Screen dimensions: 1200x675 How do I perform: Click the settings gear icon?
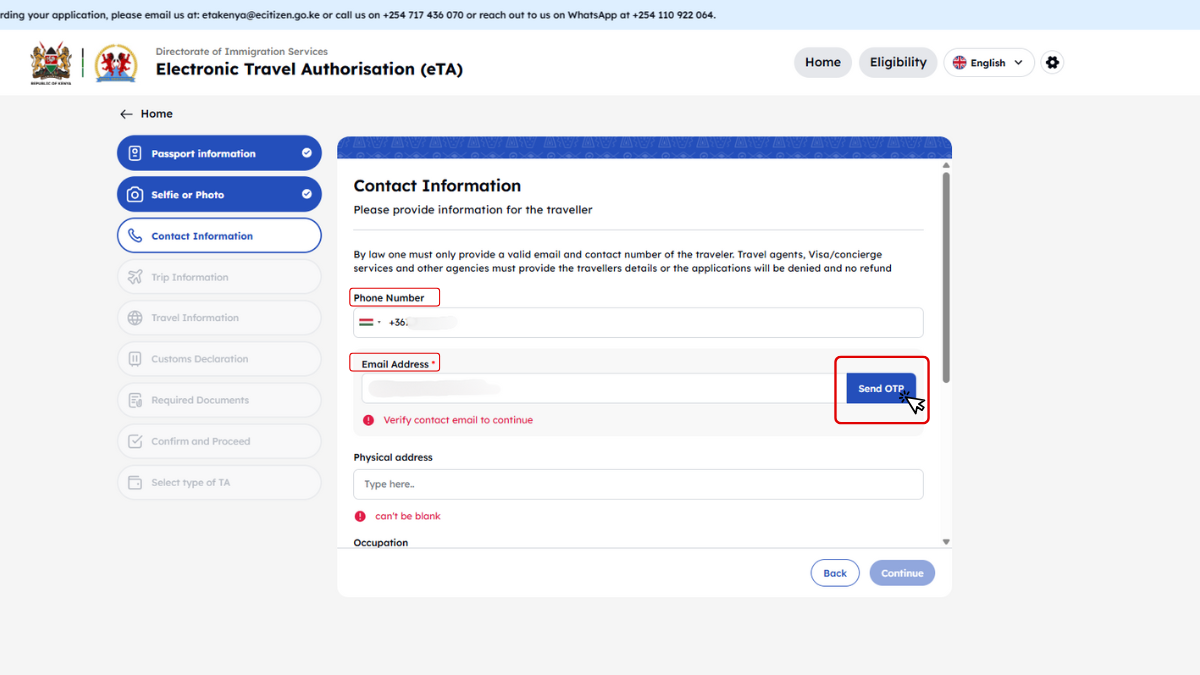[x=1052, y=62]
